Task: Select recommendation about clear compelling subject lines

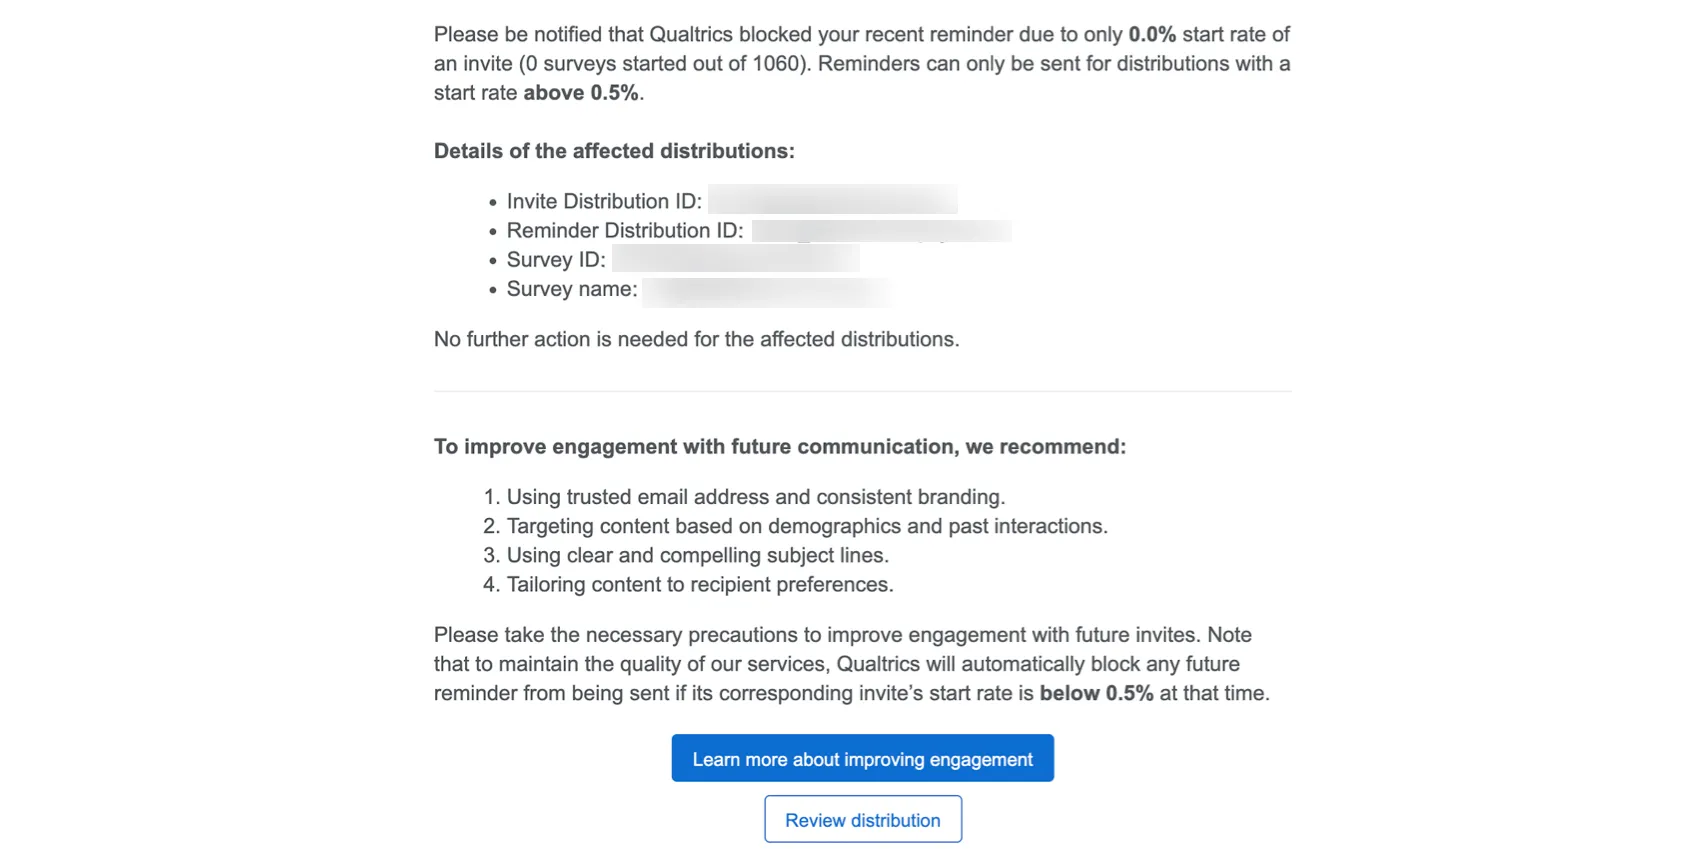Action: (x=697, y=555)
